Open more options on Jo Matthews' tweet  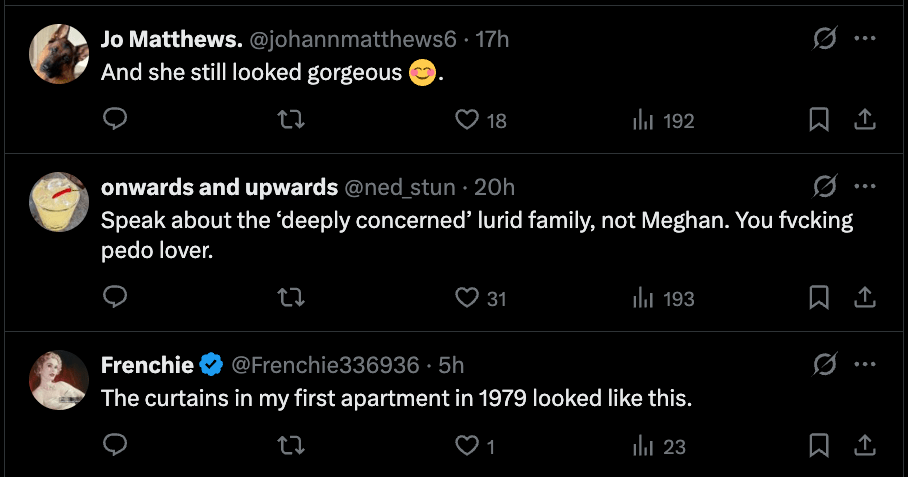(x=866, y=39)
